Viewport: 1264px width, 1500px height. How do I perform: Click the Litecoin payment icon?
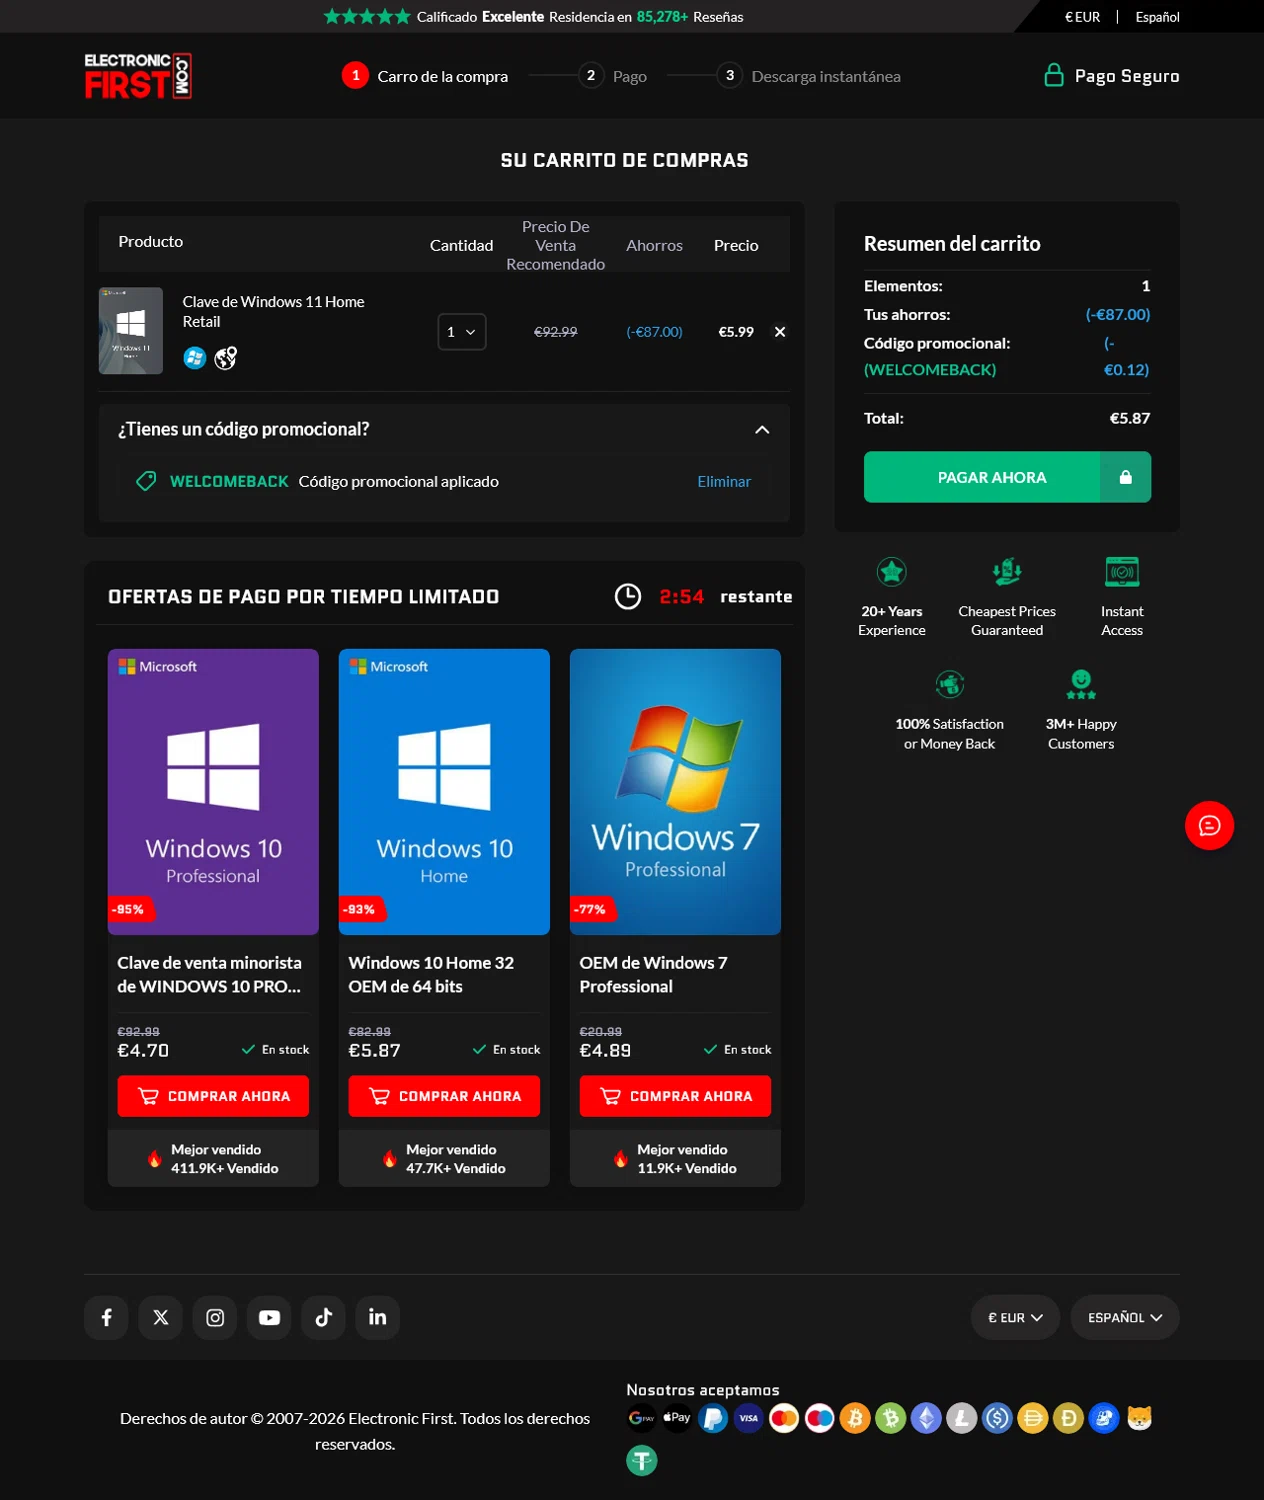coord(962,1418)
